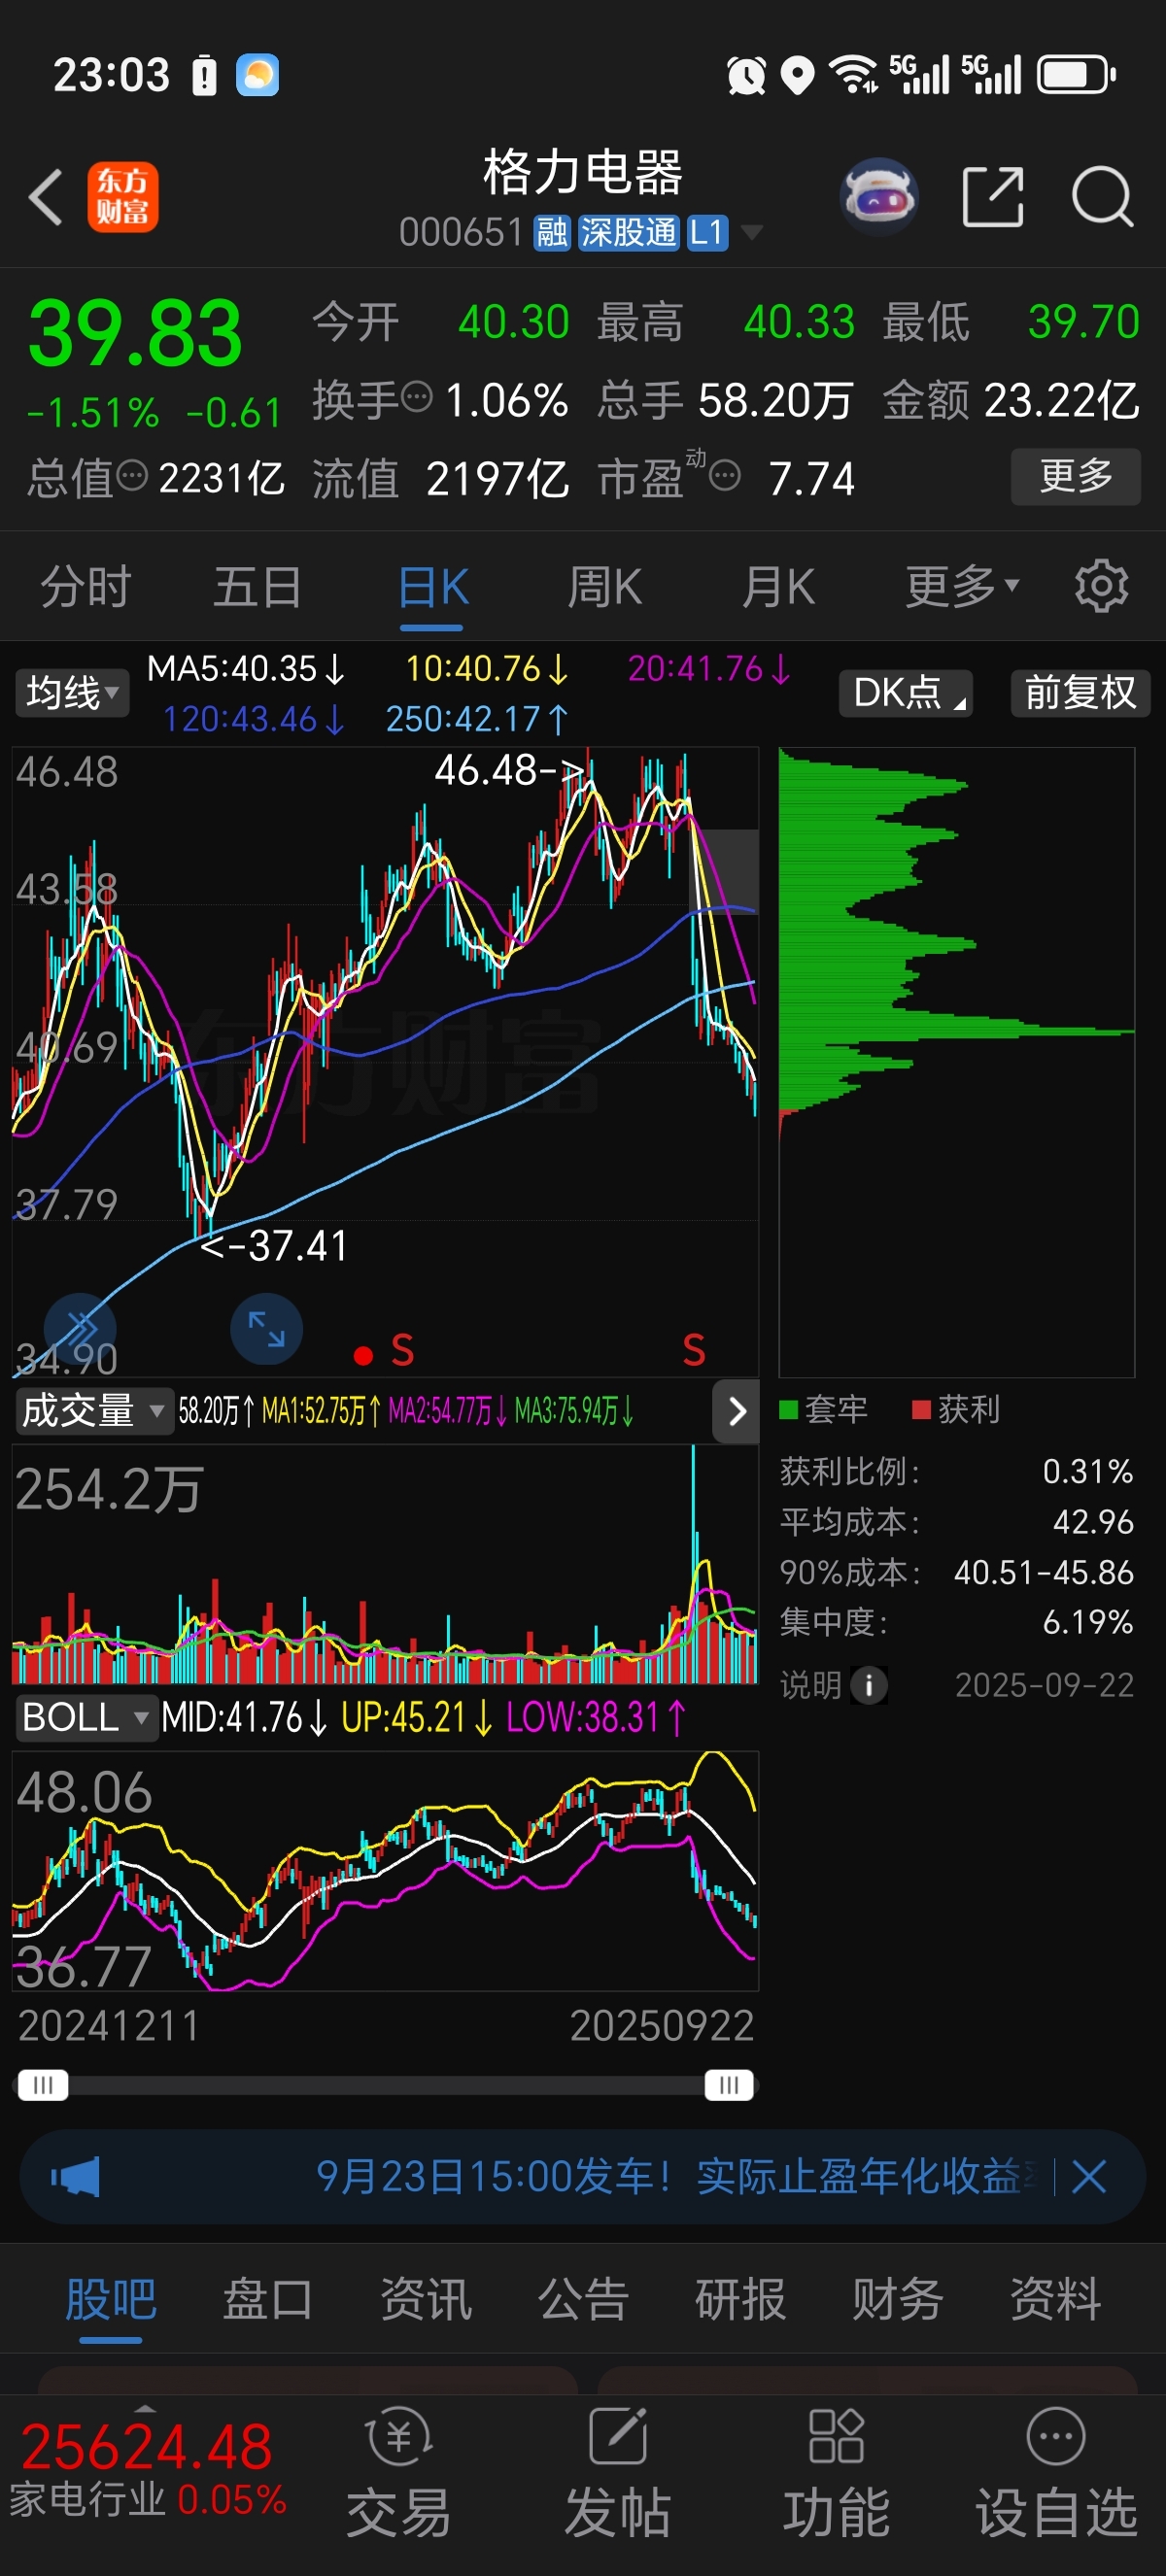Open the 成交量 indicator dropdown

click(93, 1411)
